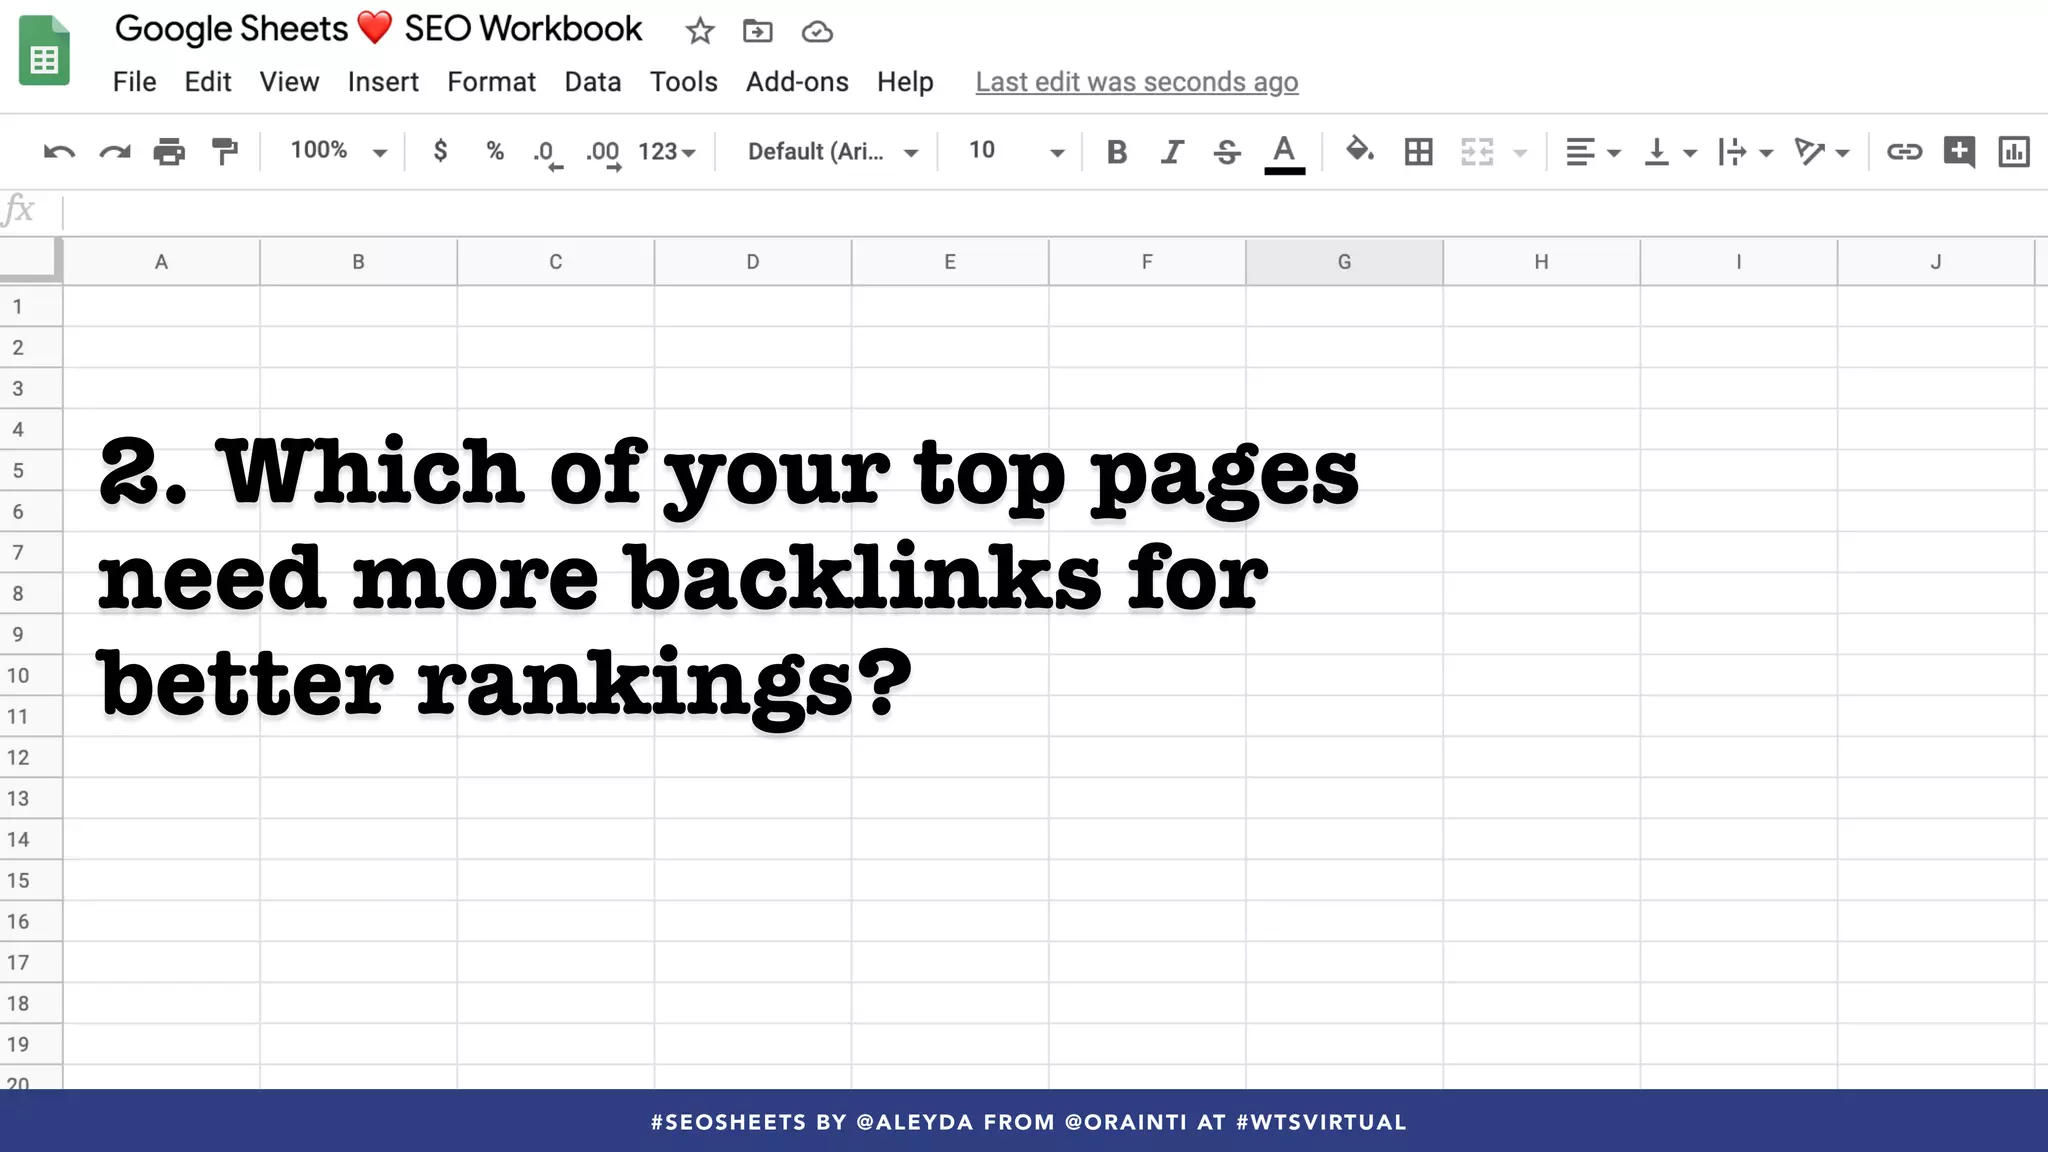Toggle bold formatting

pos(1117,151)
